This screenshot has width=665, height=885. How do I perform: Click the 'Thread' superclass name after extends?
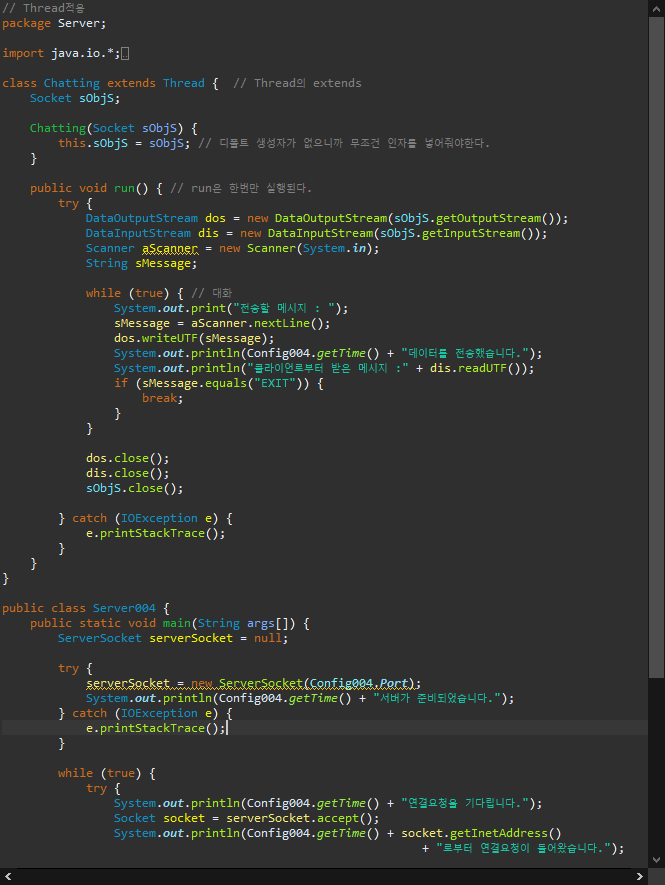click(x=184, y=84)
